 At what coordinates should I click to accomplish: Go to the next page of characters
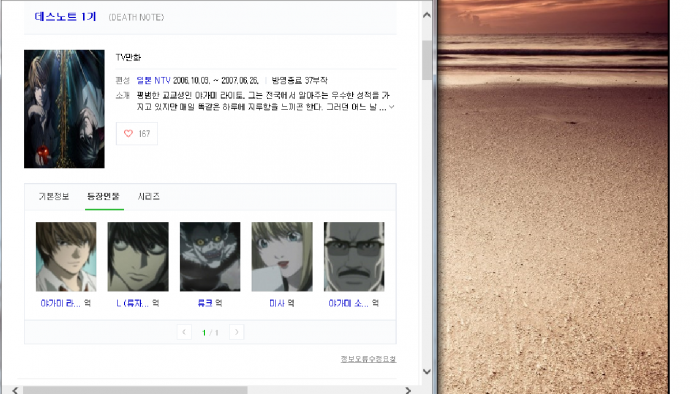point(237,332)
